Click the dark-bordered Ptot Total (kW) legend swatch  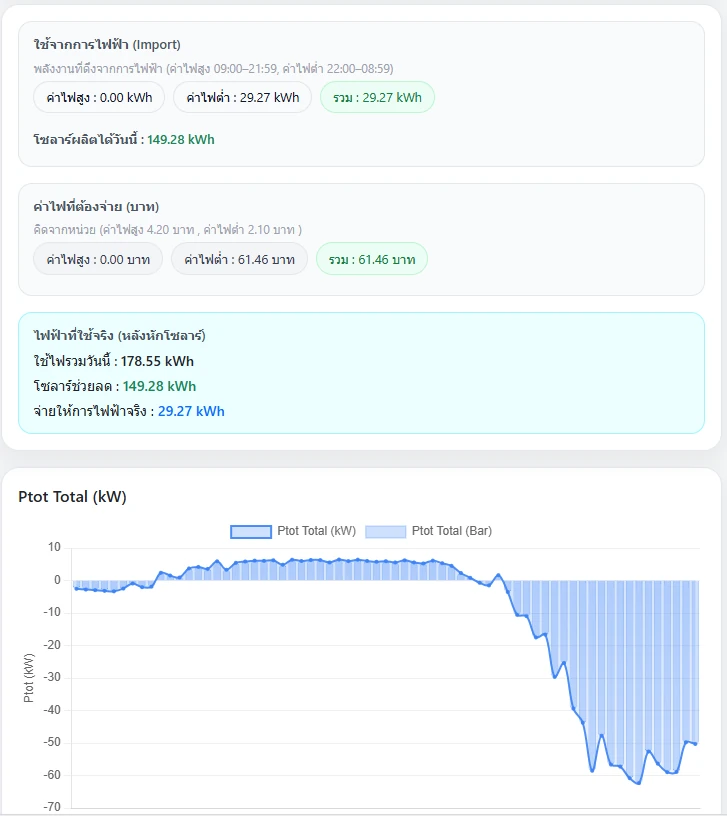click(251, 531)
